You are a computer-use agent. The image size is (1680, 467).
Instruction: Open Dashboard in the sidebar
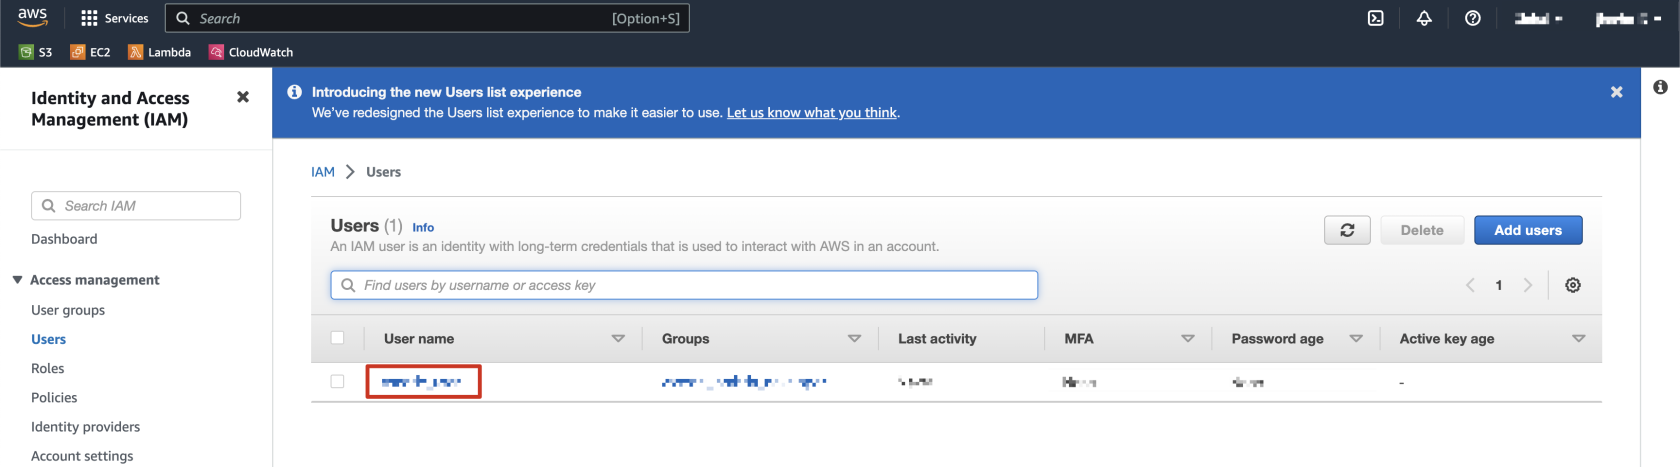64,239
